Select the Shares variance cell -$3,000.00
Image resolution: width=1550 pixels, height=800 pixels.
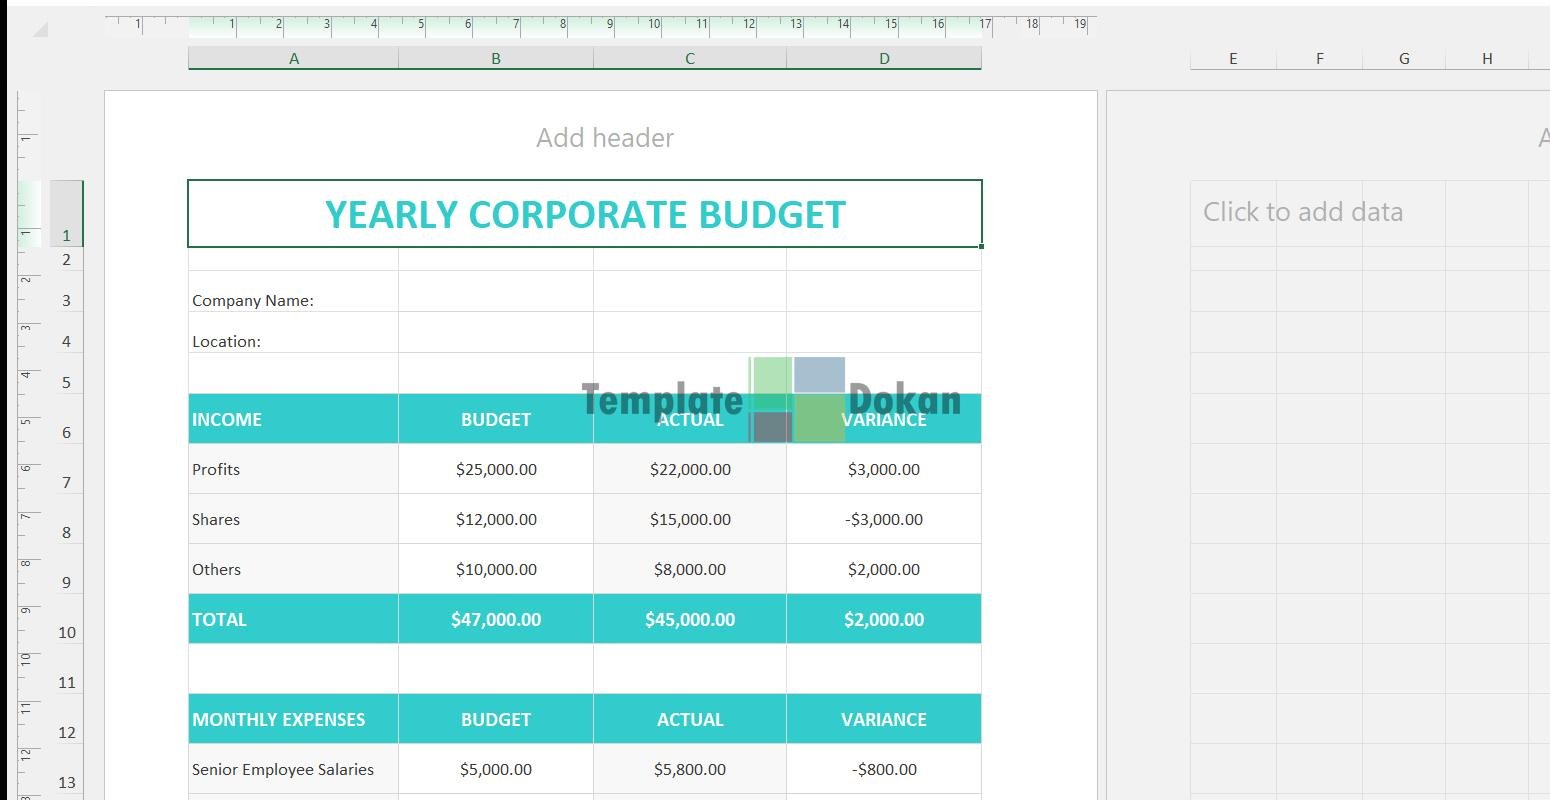click(883, 519)
